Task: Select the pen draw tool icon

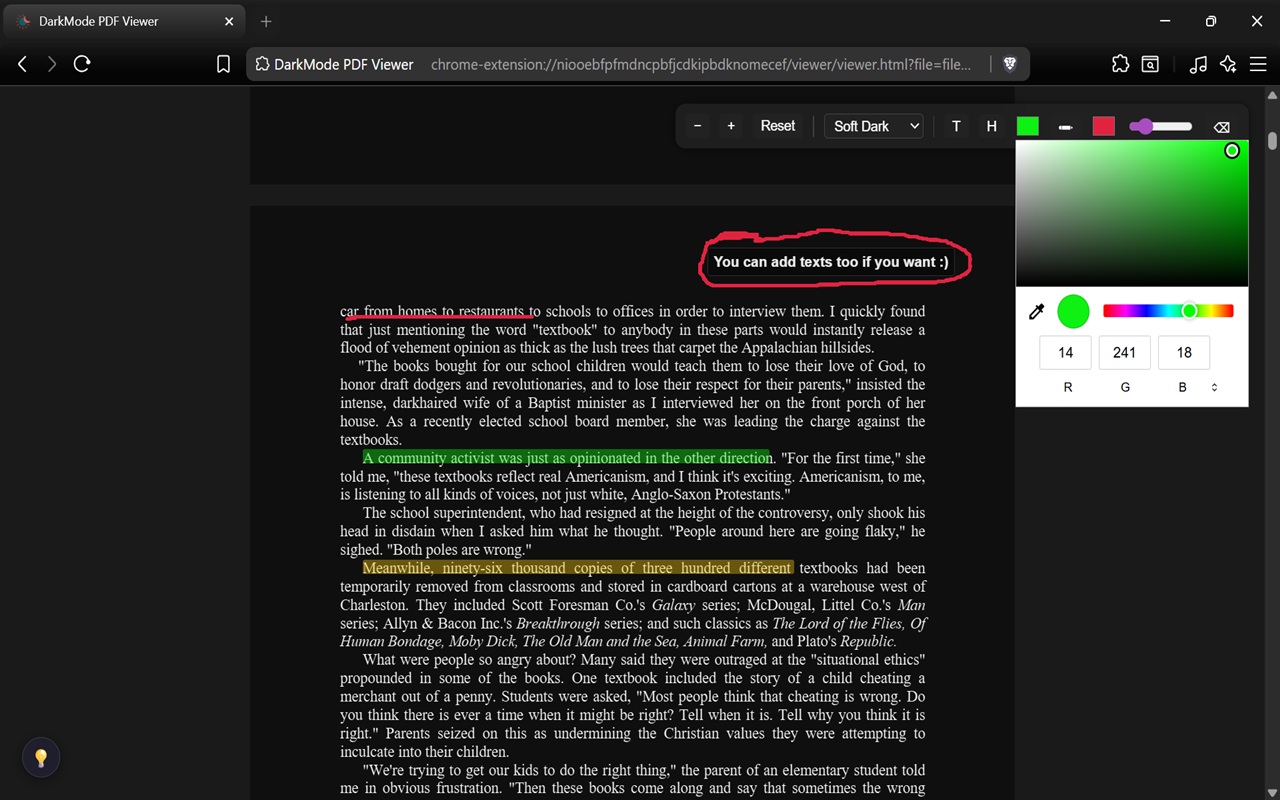Action: [x=1066, y=127]
